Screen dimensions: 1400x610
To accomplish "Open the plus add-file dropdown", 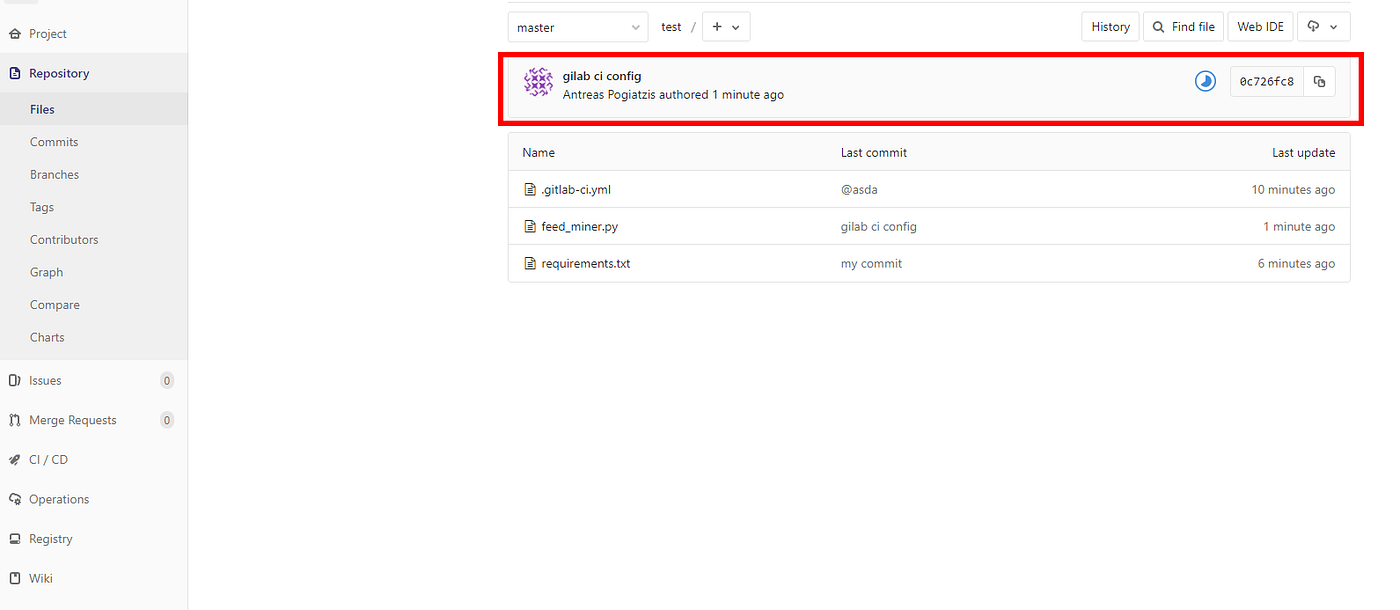I will tap(726, 27).
